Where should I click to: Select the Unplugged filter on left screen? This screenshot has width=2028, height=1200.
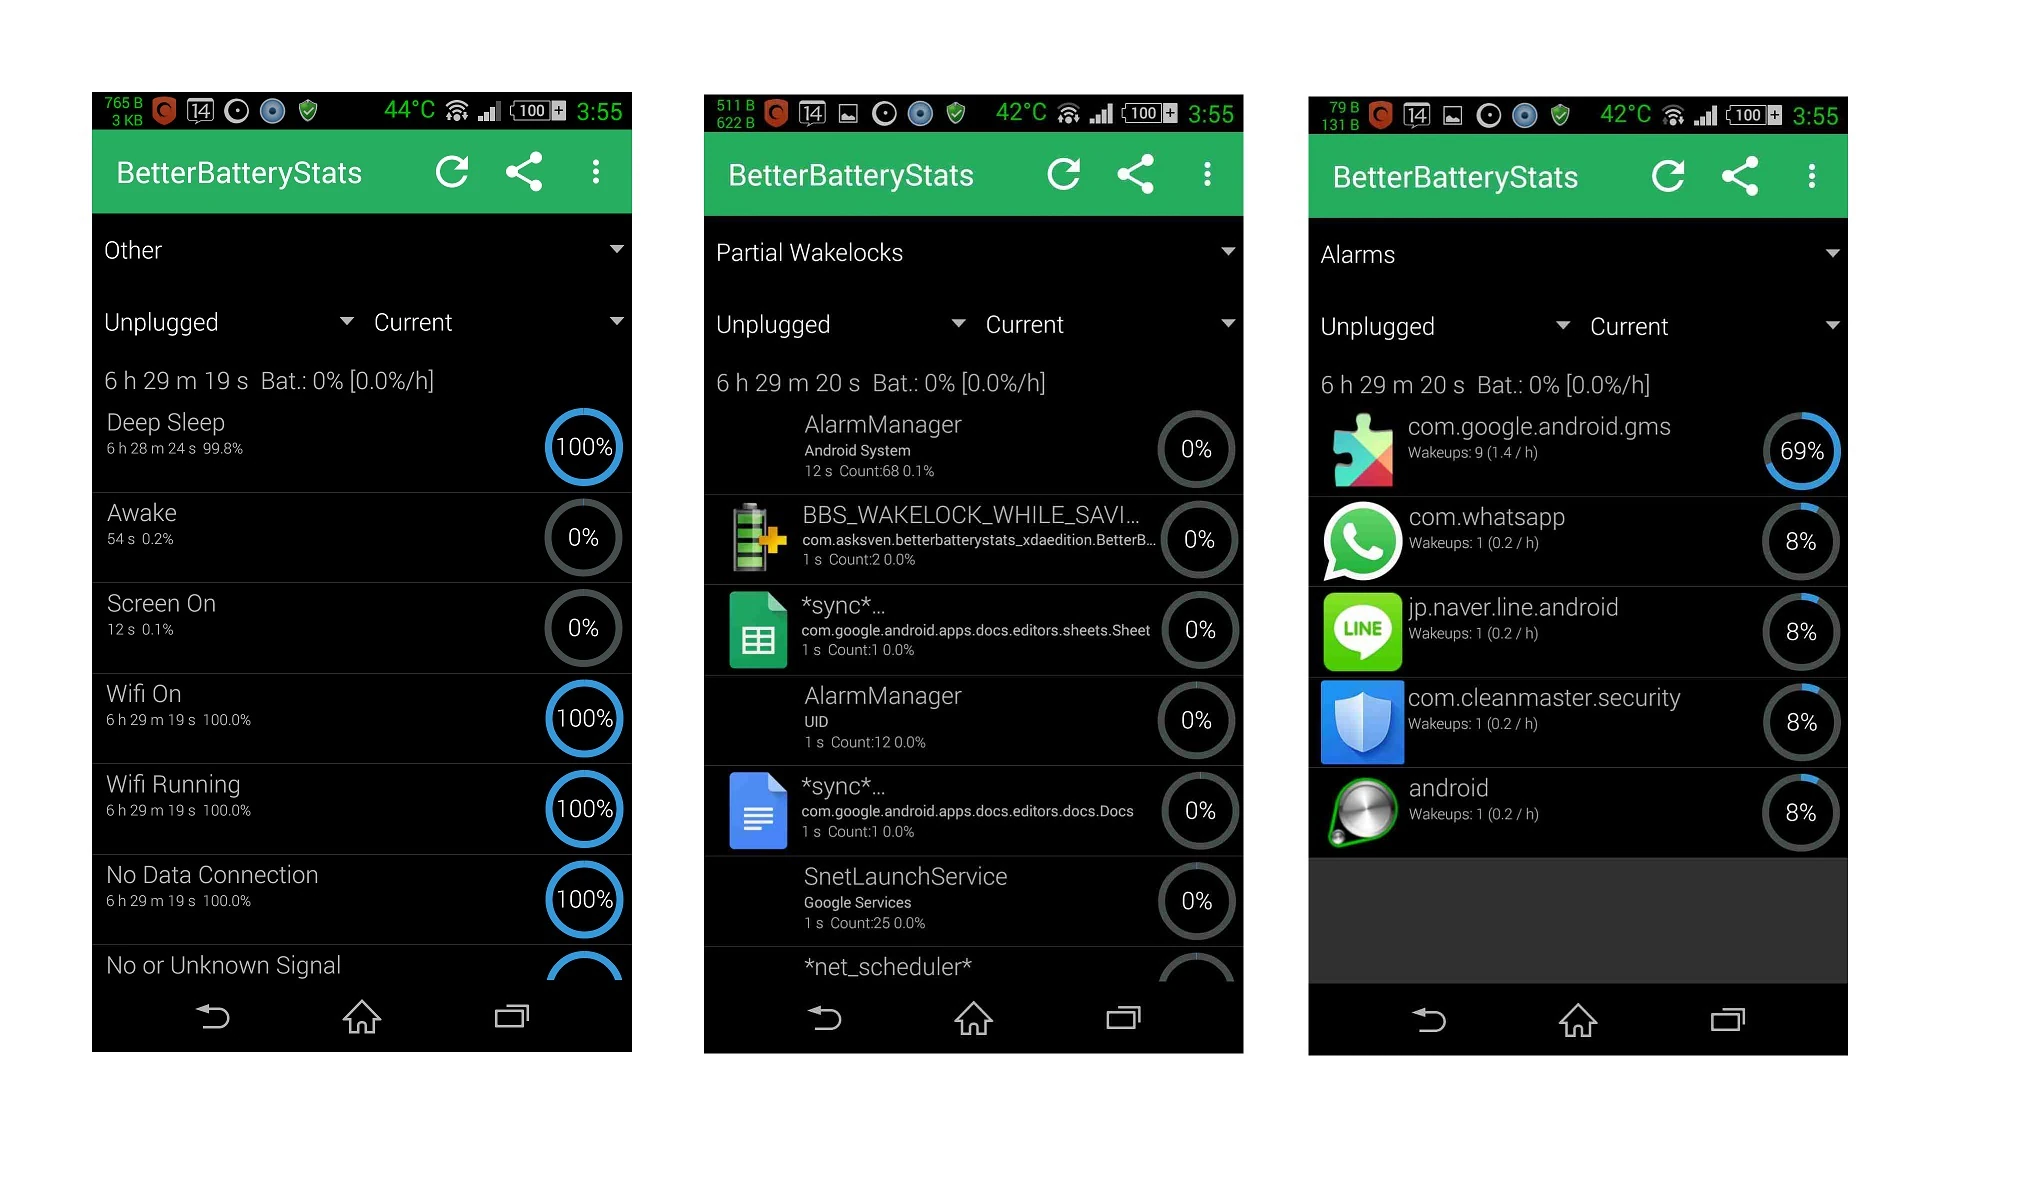(221, 321)
